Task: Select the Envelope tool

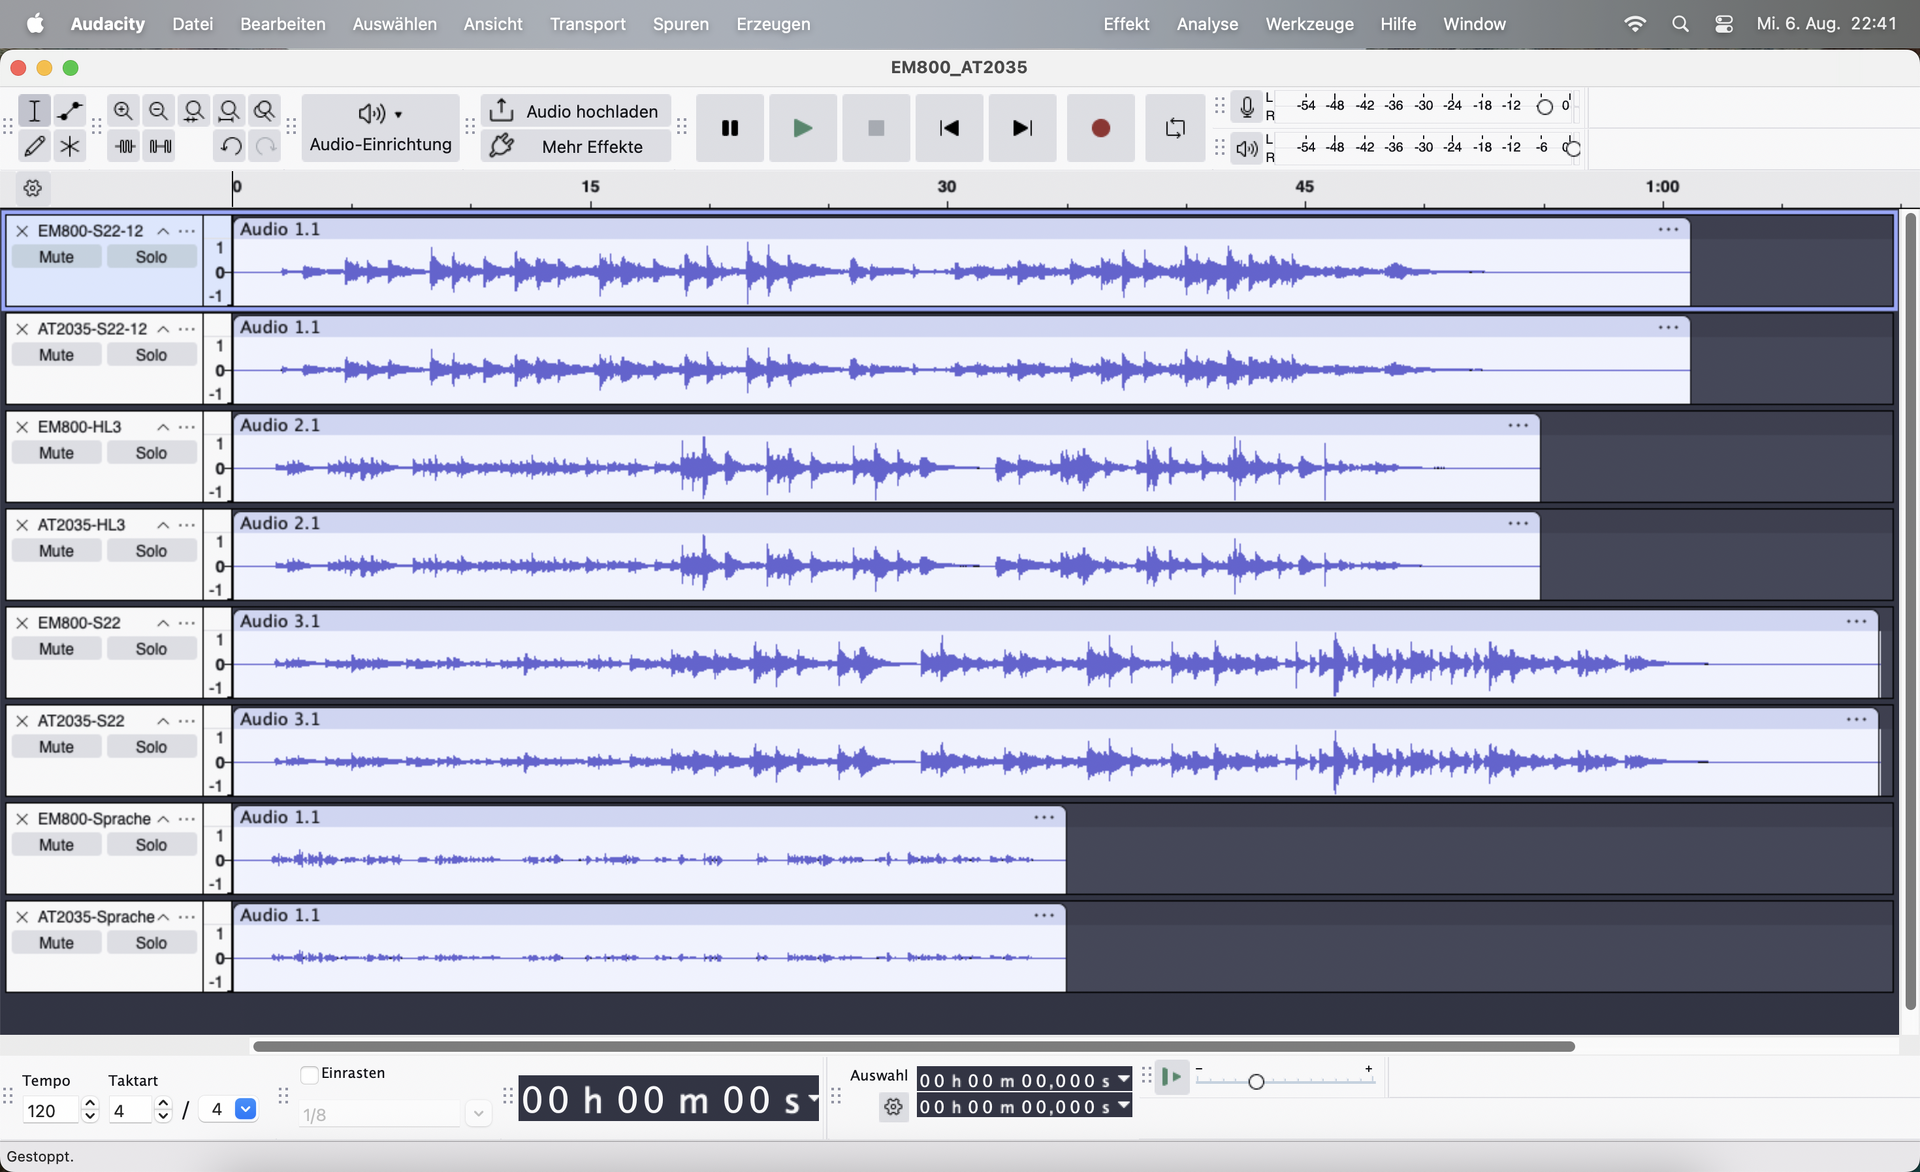Action: coord(69,111)
